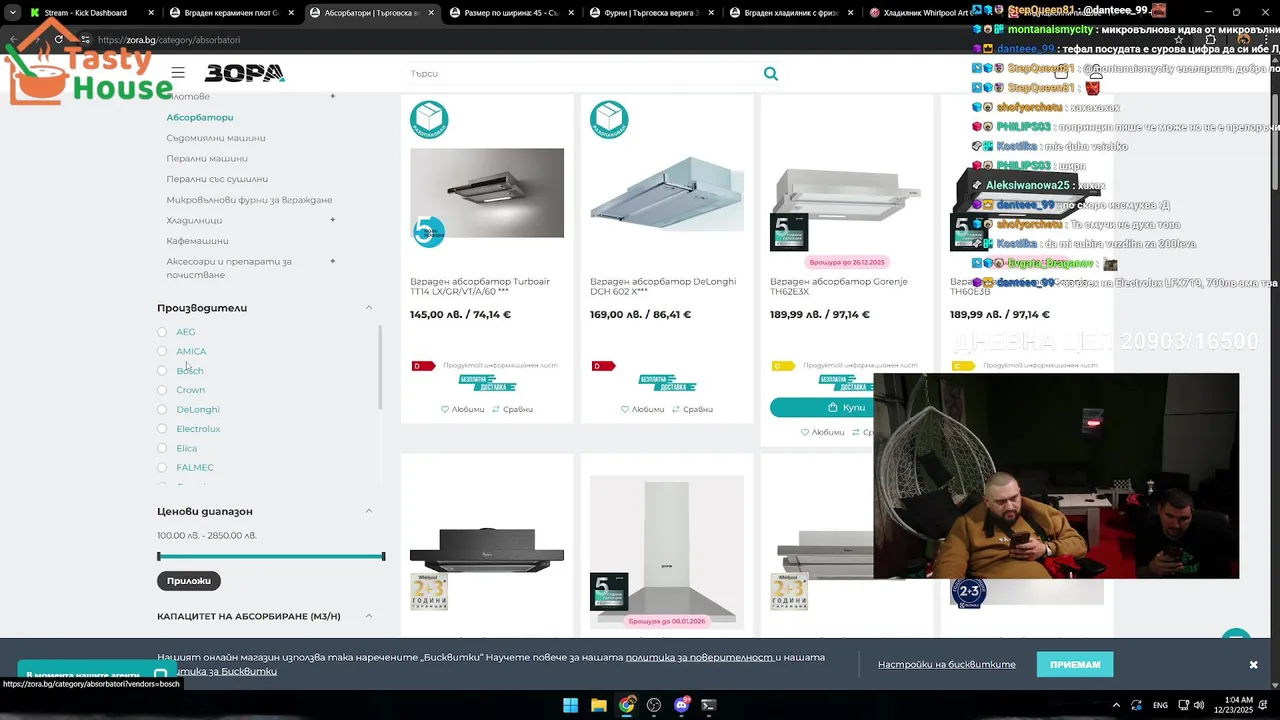Image resolution: width=1280 pixels, height=720 pixels.
Task: Expand the Хладилници subcategory
Action: pyautogui.click(x=333, y=220)
